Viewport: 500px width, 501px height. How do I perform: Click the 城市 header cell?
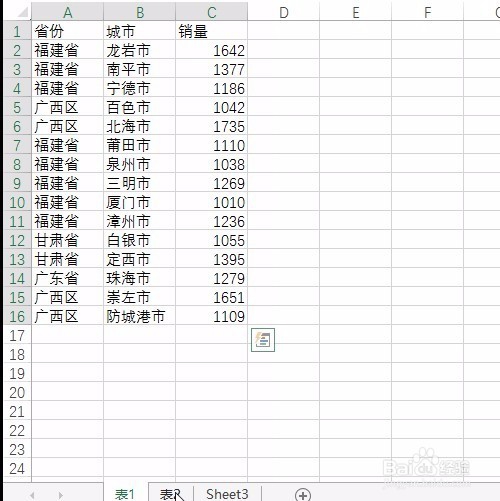(x=140, y=31)
